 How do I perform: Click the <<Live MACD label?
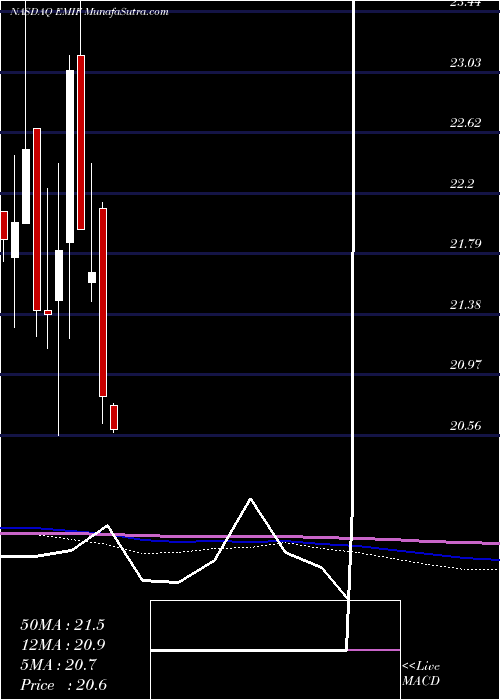421,674
